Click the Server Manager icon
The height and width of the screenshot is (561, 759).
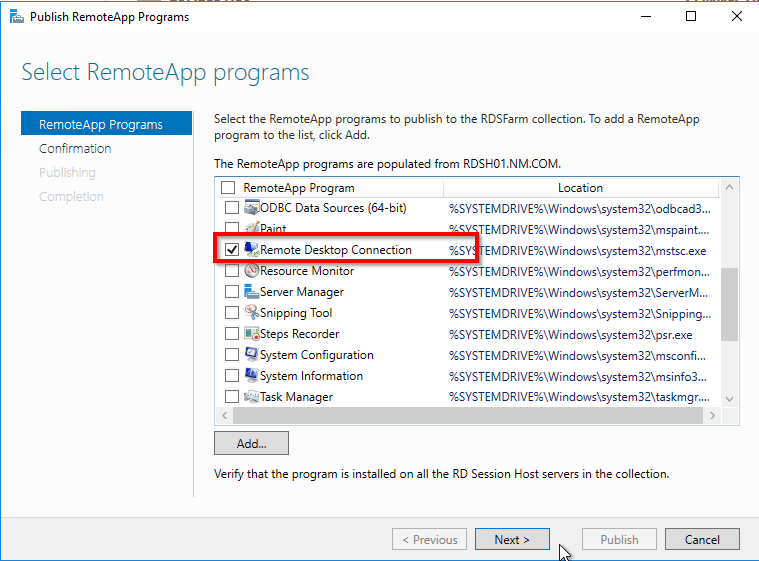[252, 292]
